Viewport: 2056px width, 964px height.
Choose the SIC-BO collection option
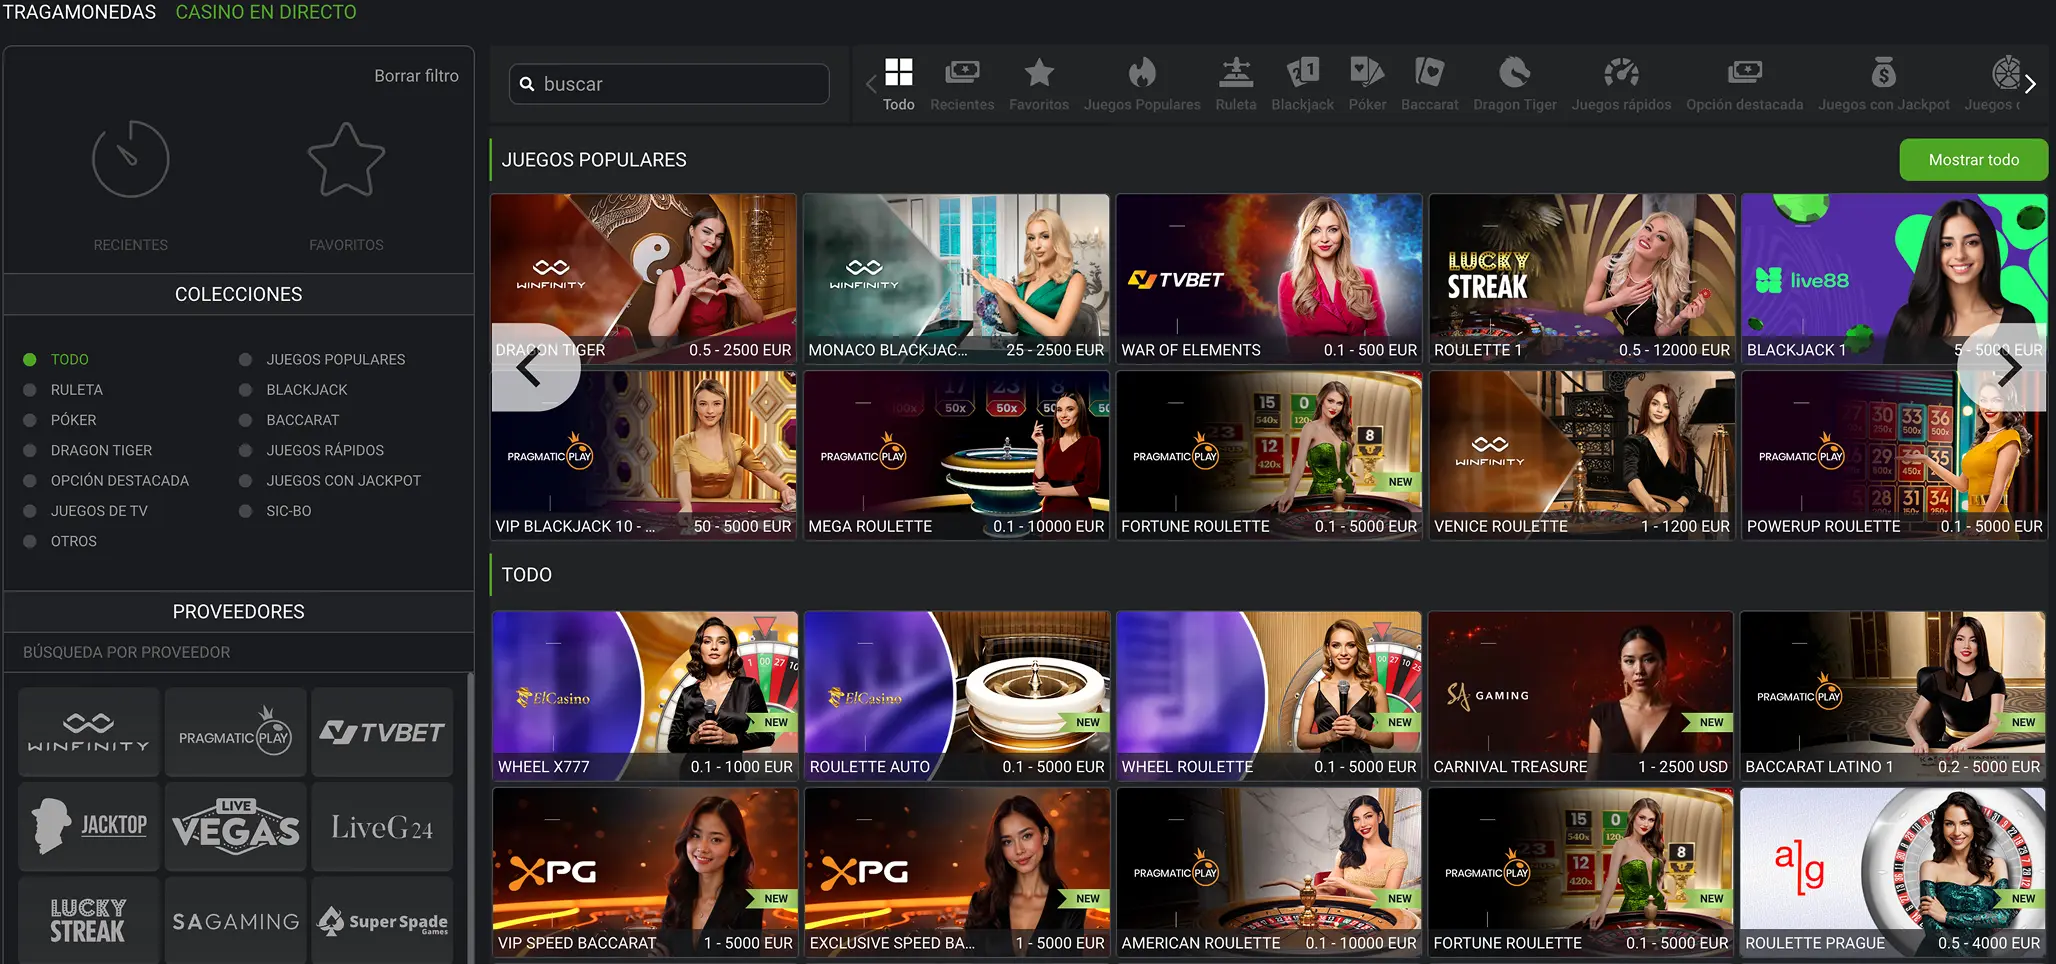pos(245,511)
